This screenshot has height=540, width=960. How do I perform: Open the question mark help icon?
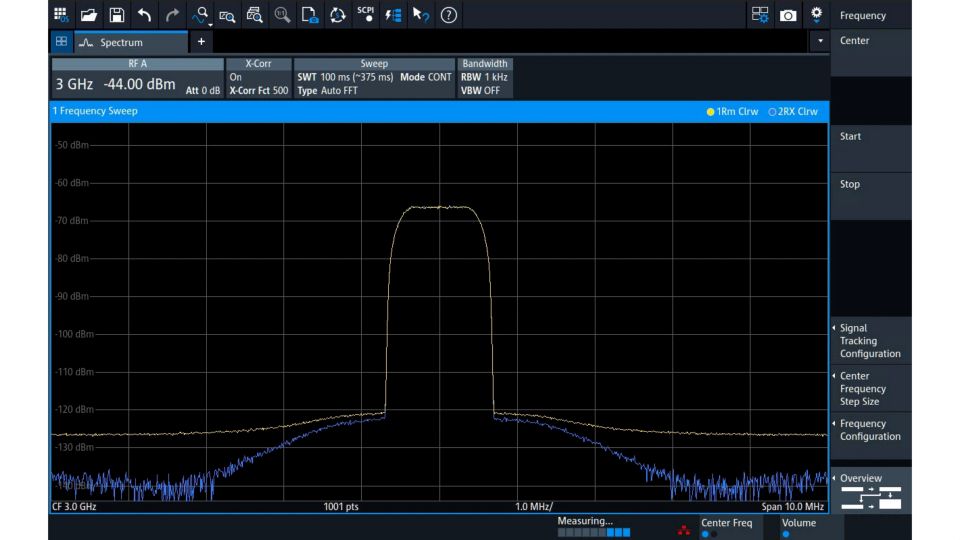449,15
